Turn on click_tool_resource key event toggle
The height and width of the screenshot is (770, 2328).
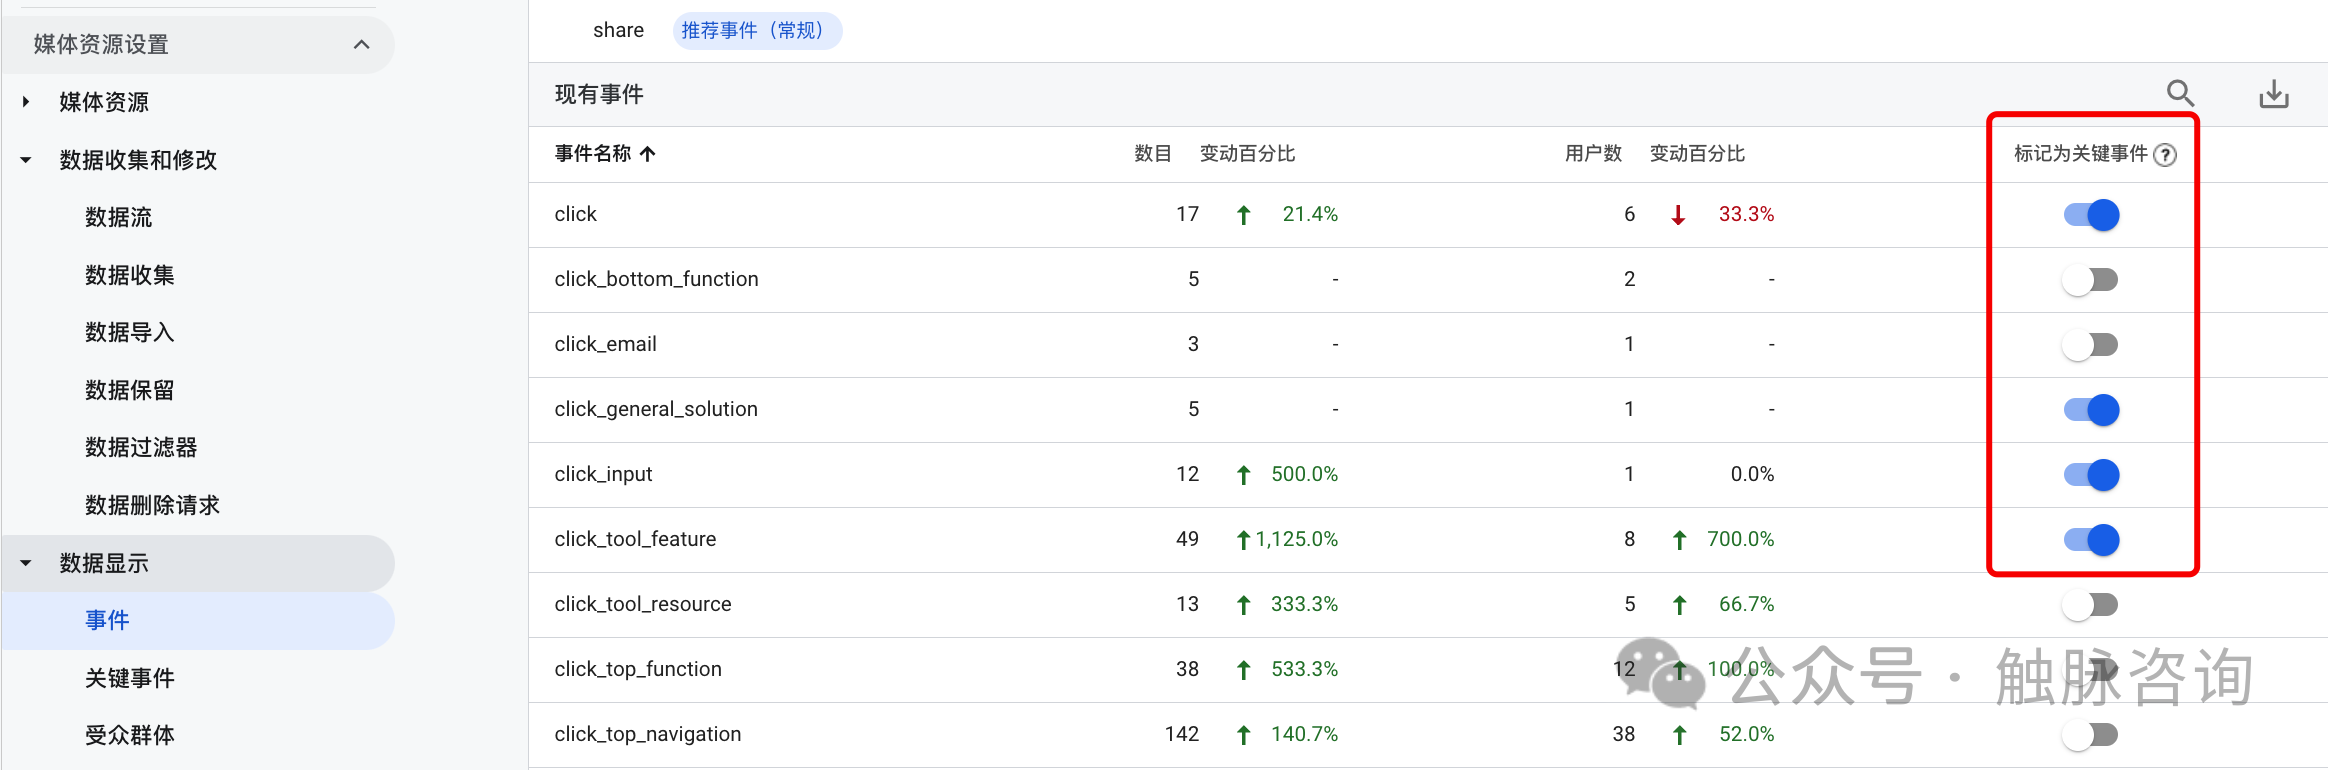pyautogui.click(x=2091, y=605)
